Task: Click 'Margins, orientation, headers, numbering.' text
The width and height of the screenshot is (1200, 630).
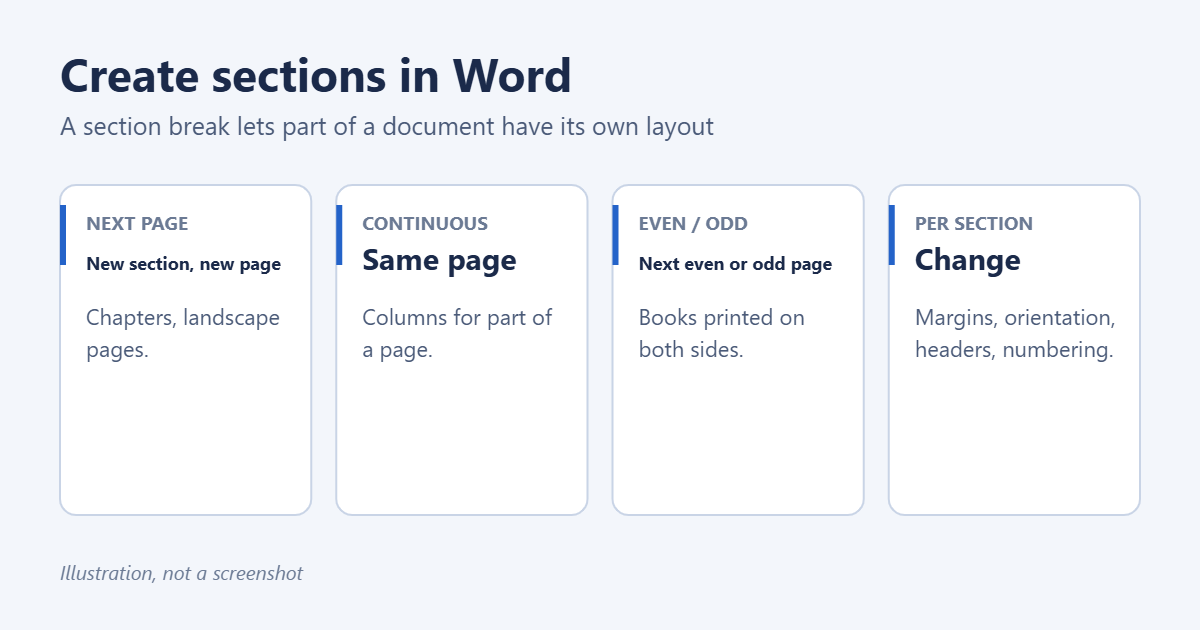Action: click(1015, 334)
